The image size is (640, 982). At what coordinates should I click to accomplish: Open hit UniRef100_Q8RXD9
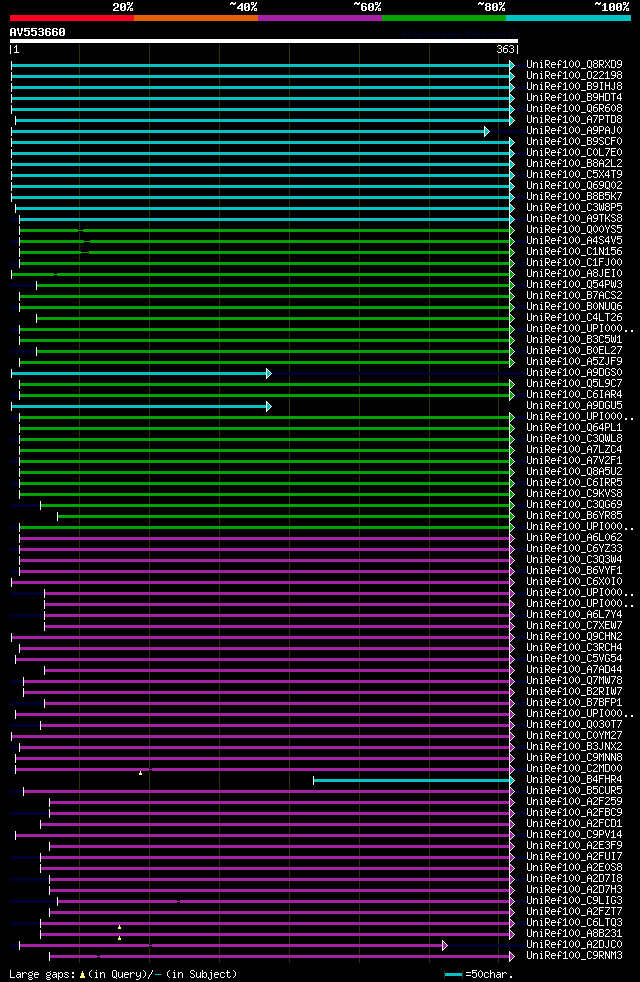click(x=574, y=65)
